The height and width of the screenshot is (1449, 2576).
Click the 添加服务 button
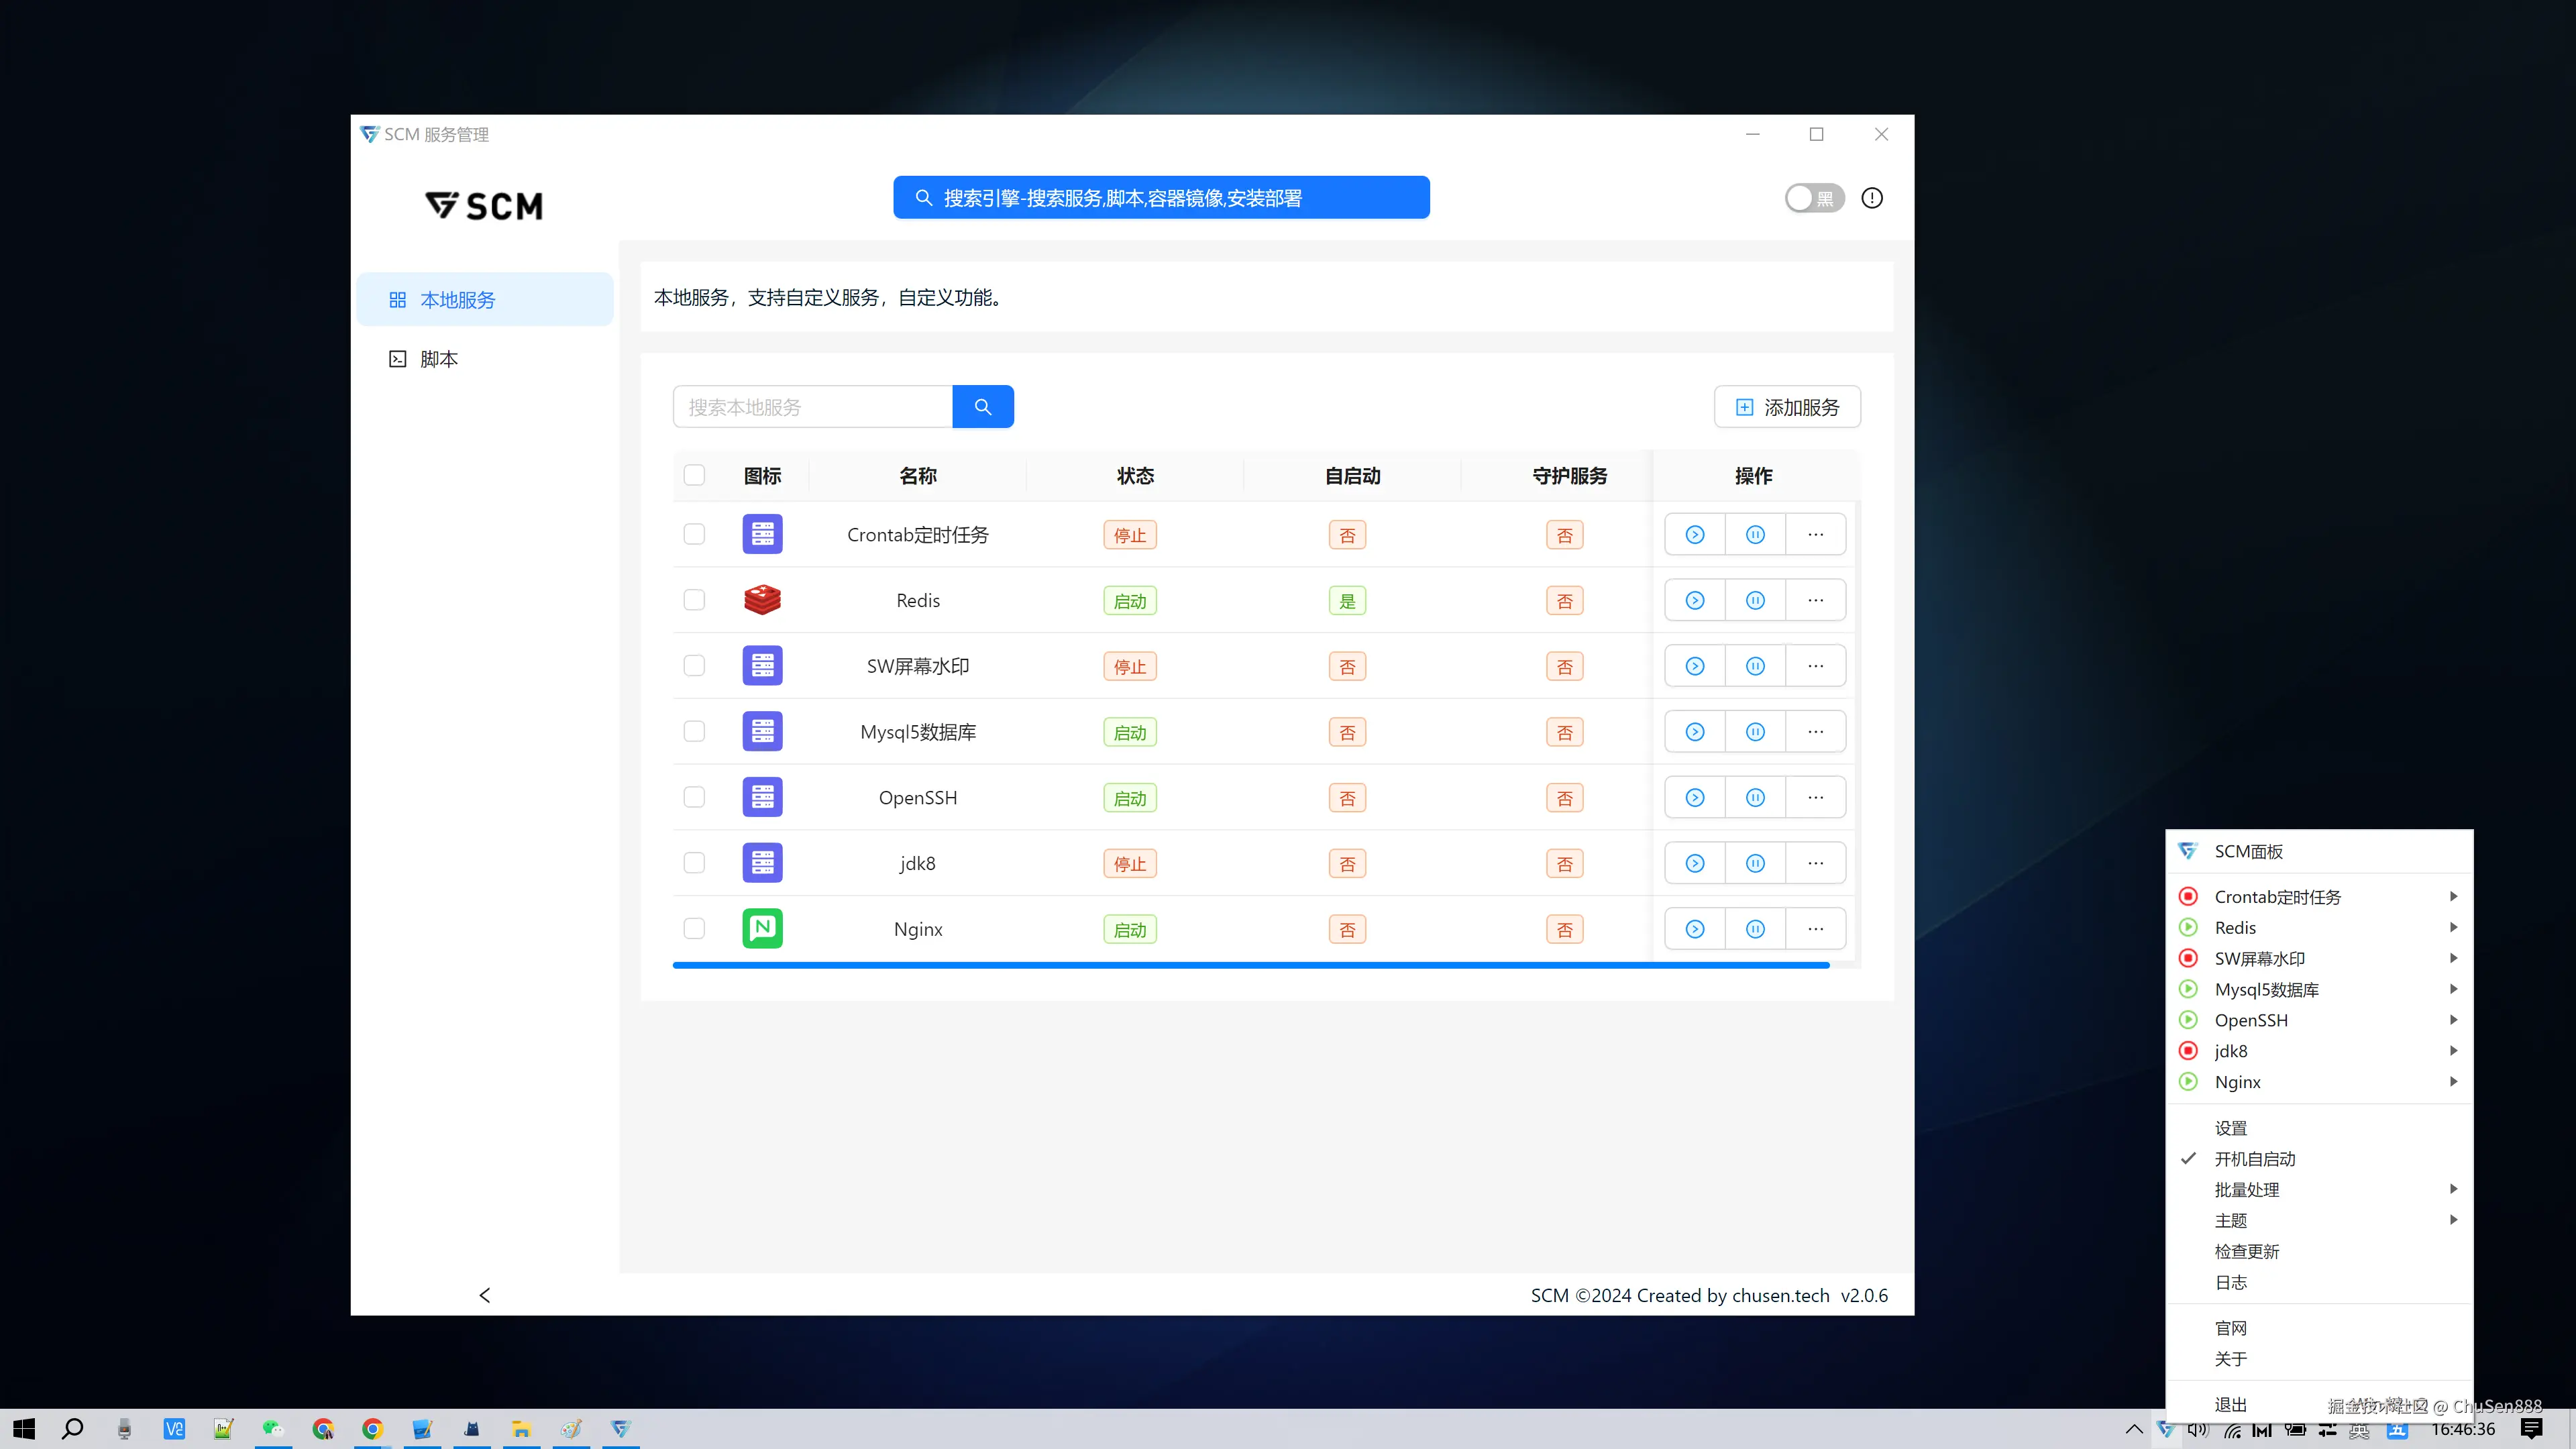[x=1787, y=407]
